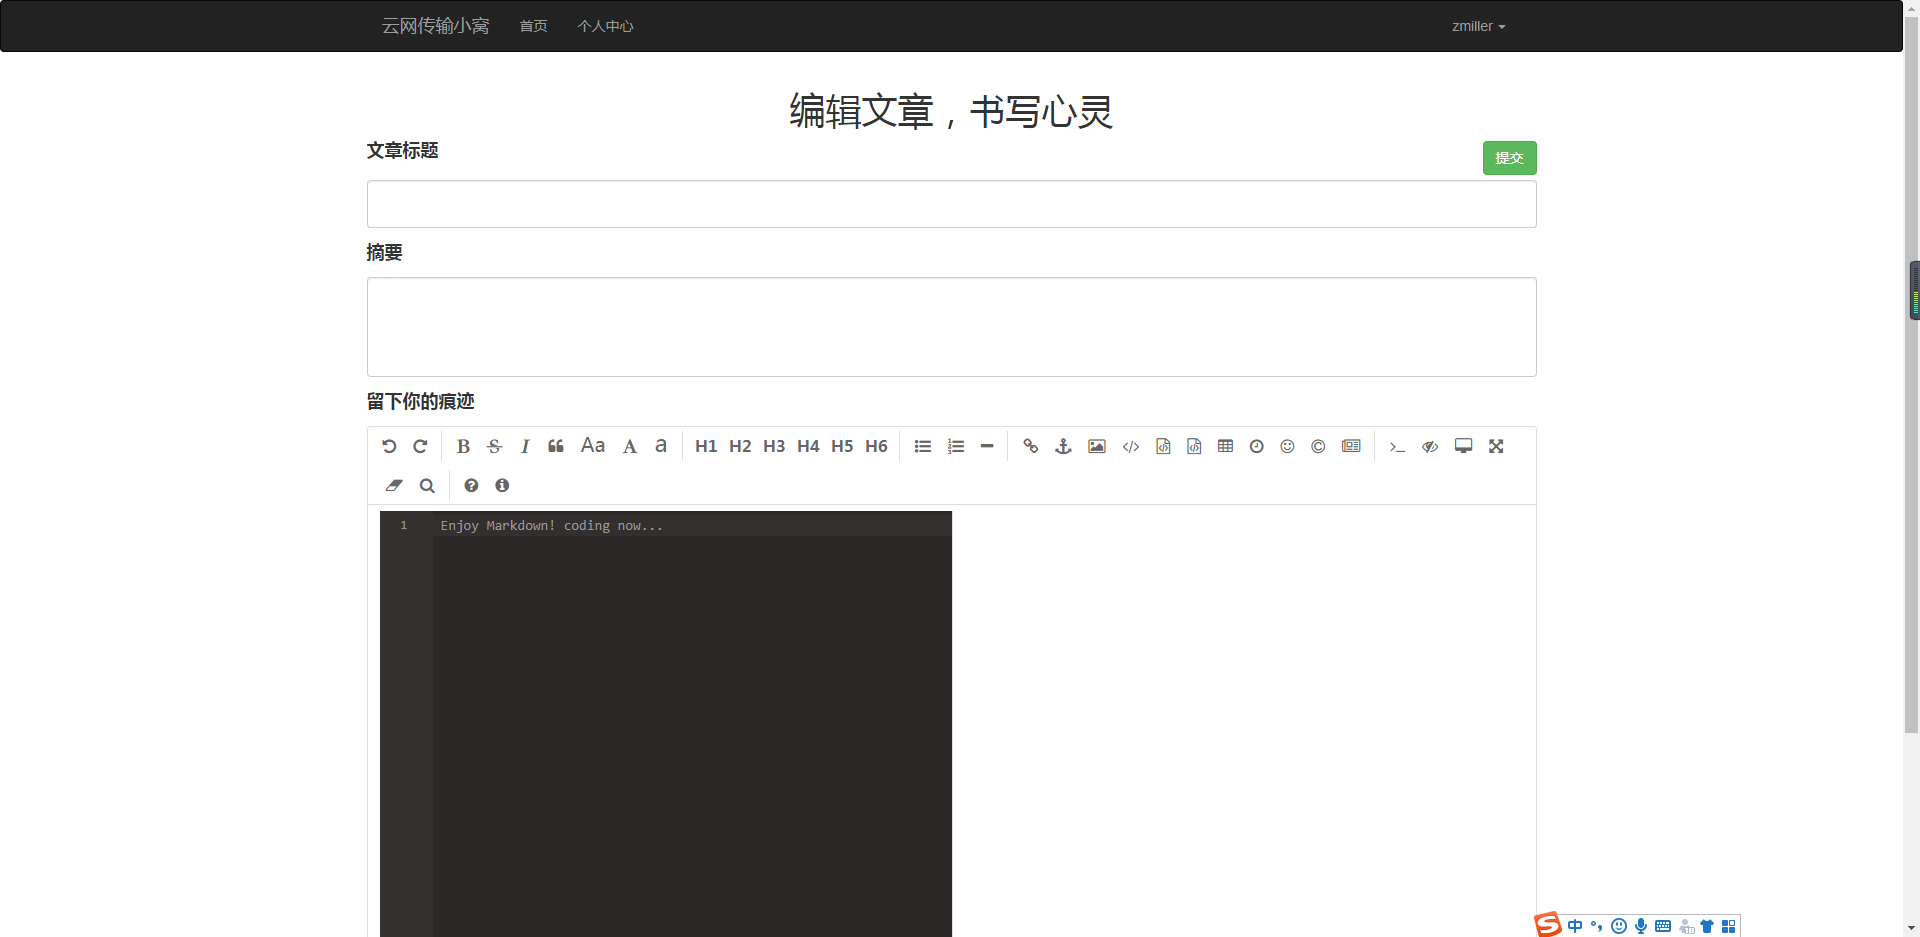Toggle punctuation mode in IME bar
Screen dimensions: 1920x937
pos(1597,926)
